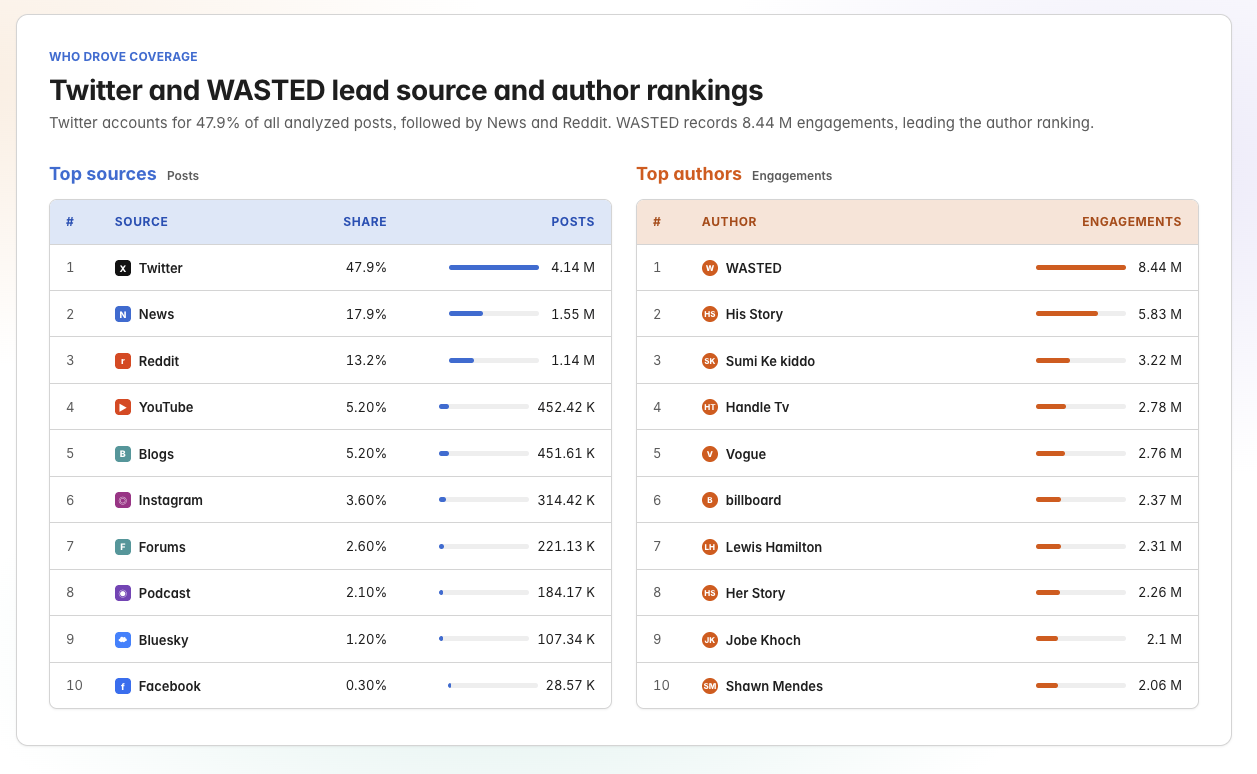The width and height of the screenshot is (1257, 774).
Task: Click the Jobe Khoch author avatar
Action: coord(710,640)
